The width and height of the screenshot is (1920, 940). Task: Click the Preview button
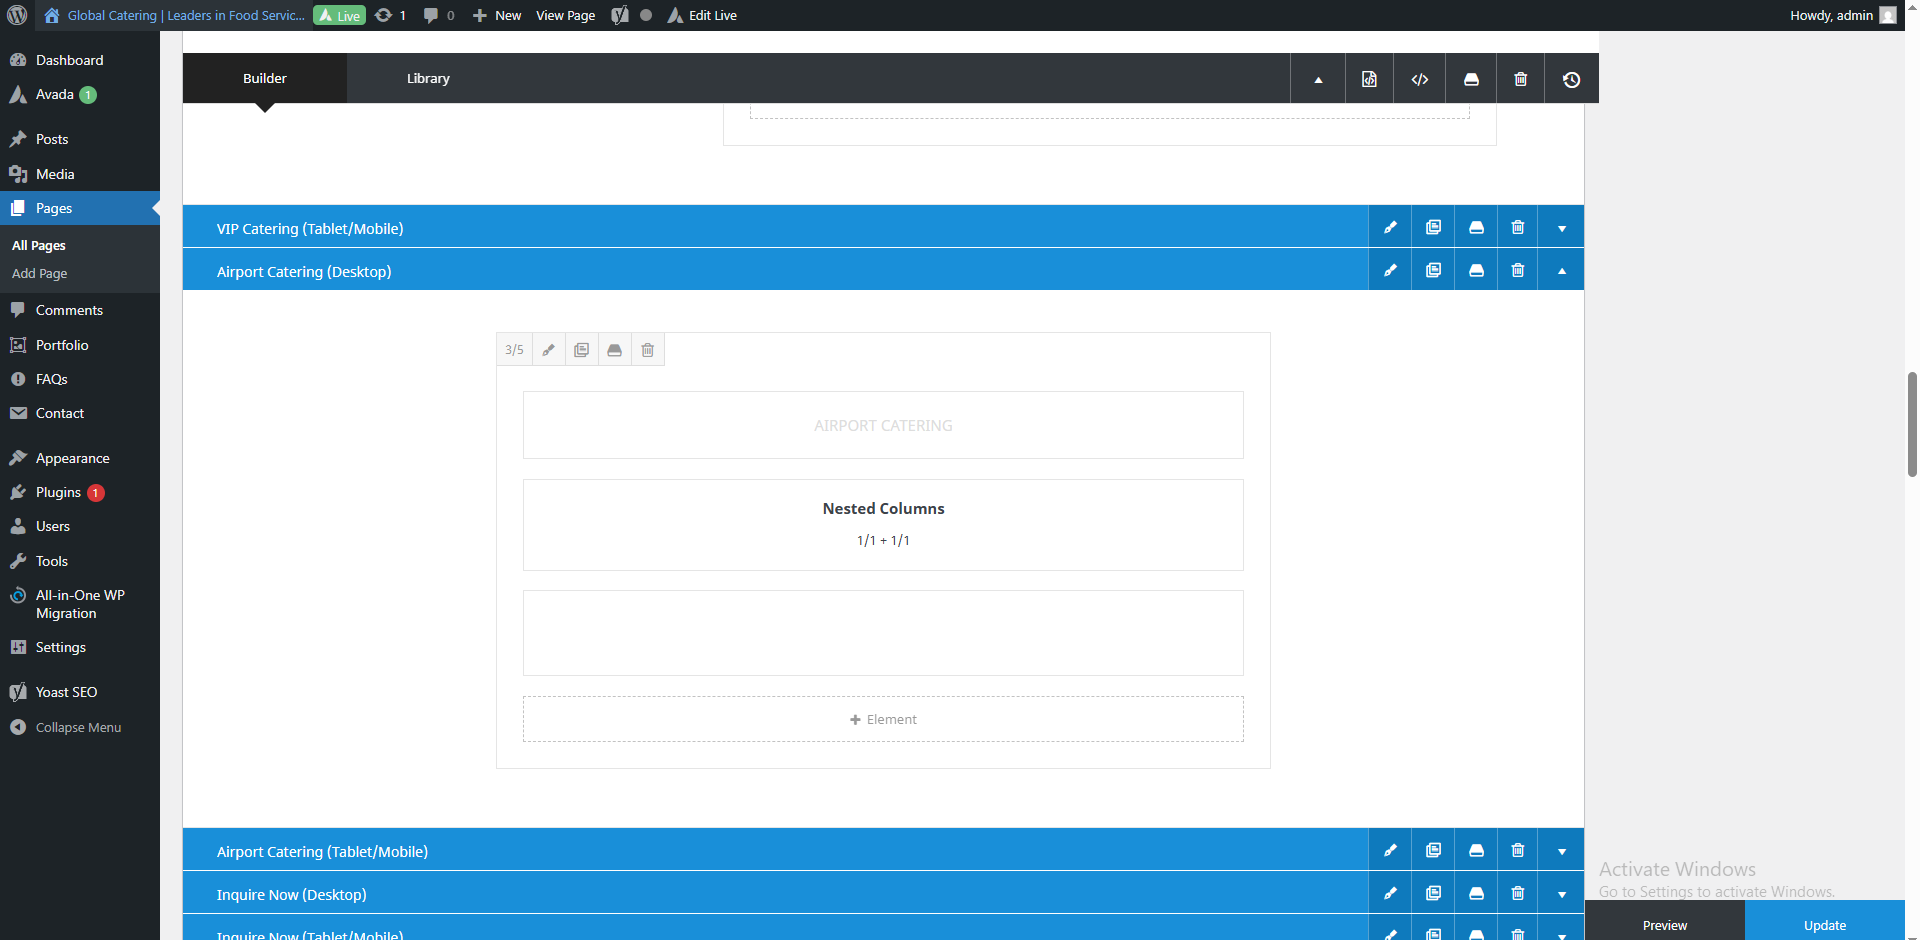(x=1664, y=925)
